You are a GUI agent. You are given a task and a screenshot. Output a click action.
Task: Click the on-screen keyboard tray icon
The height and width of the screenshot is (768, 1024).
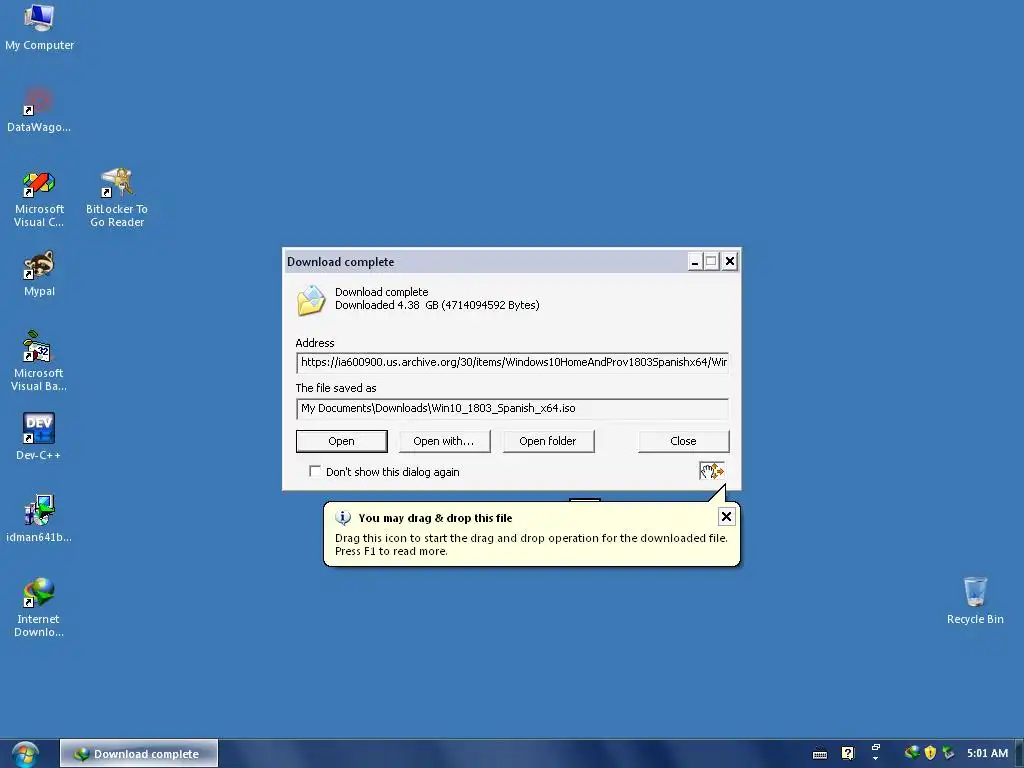820,754
